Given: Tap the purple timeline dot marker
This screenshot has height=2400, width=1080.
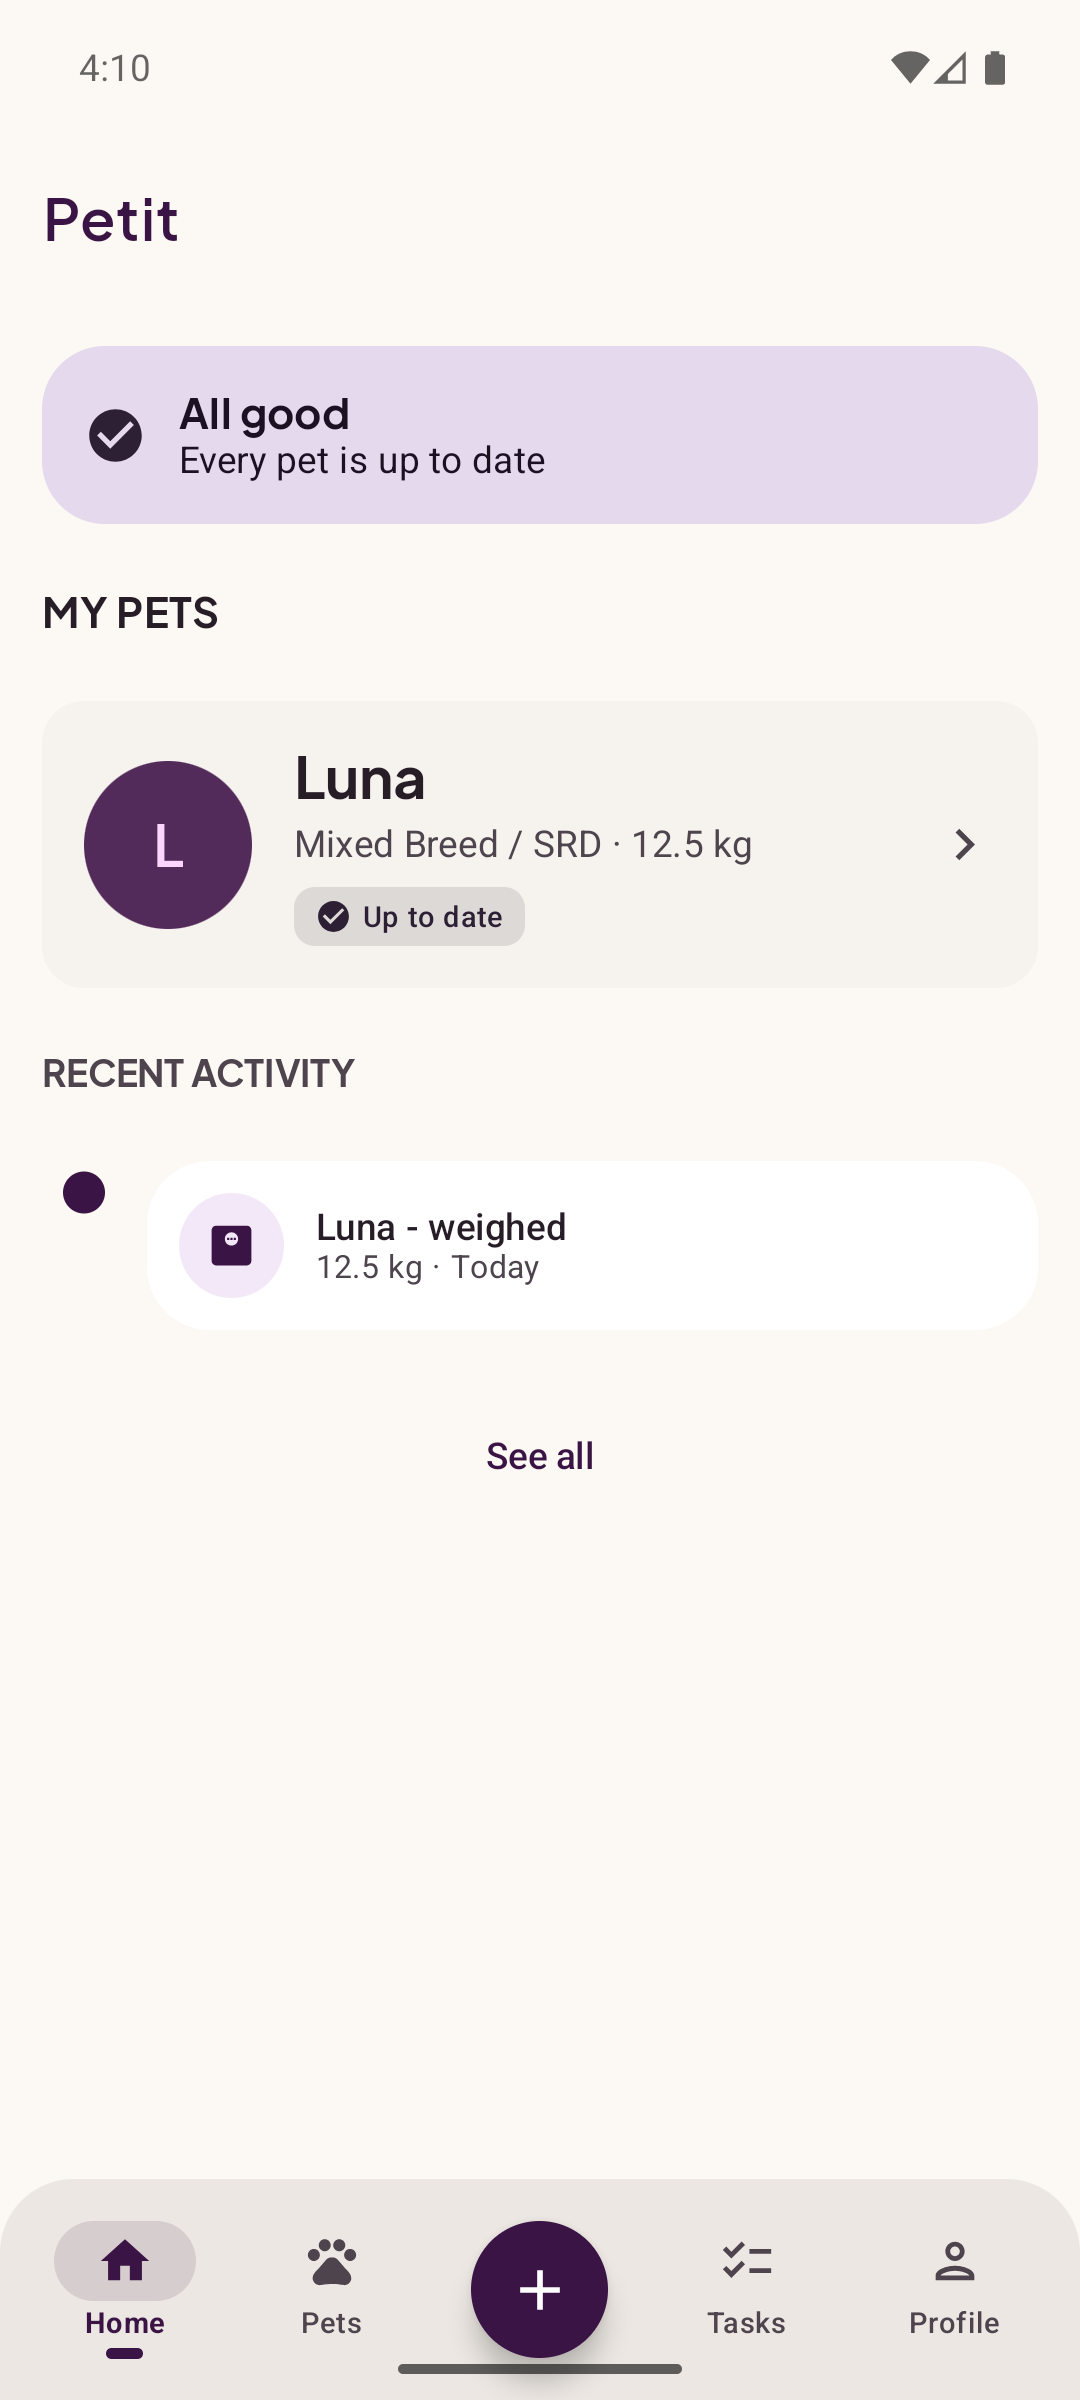Looking at the screenshot, I should [84, 1192].
